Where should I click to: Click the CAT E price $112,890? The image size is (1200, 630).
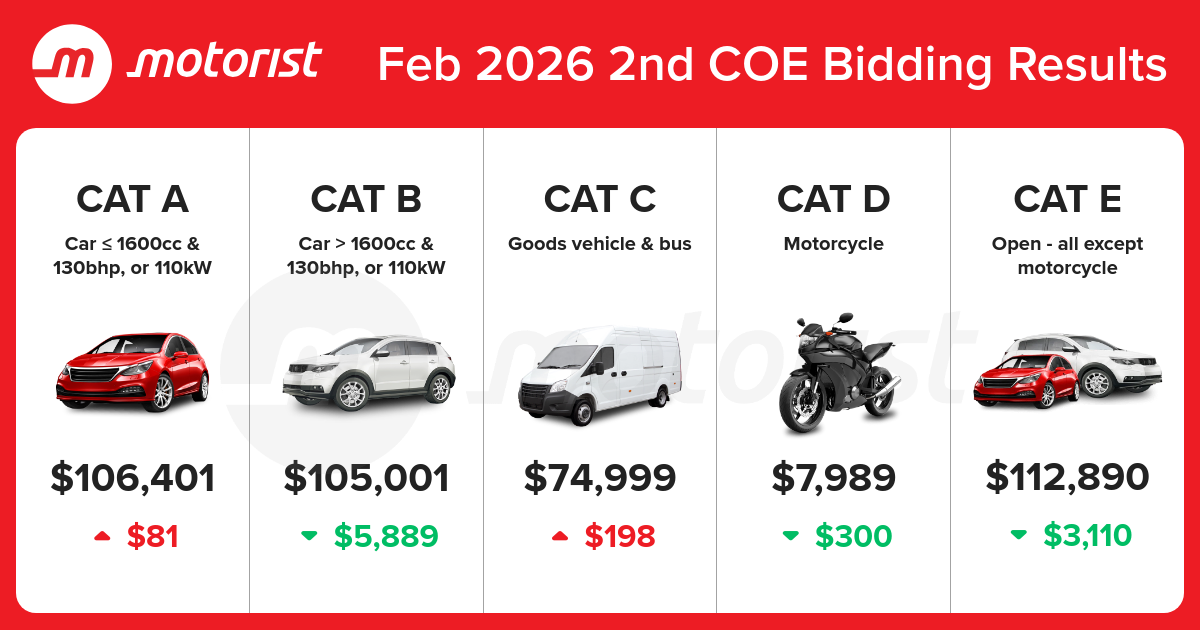[x=1067, y=478]
